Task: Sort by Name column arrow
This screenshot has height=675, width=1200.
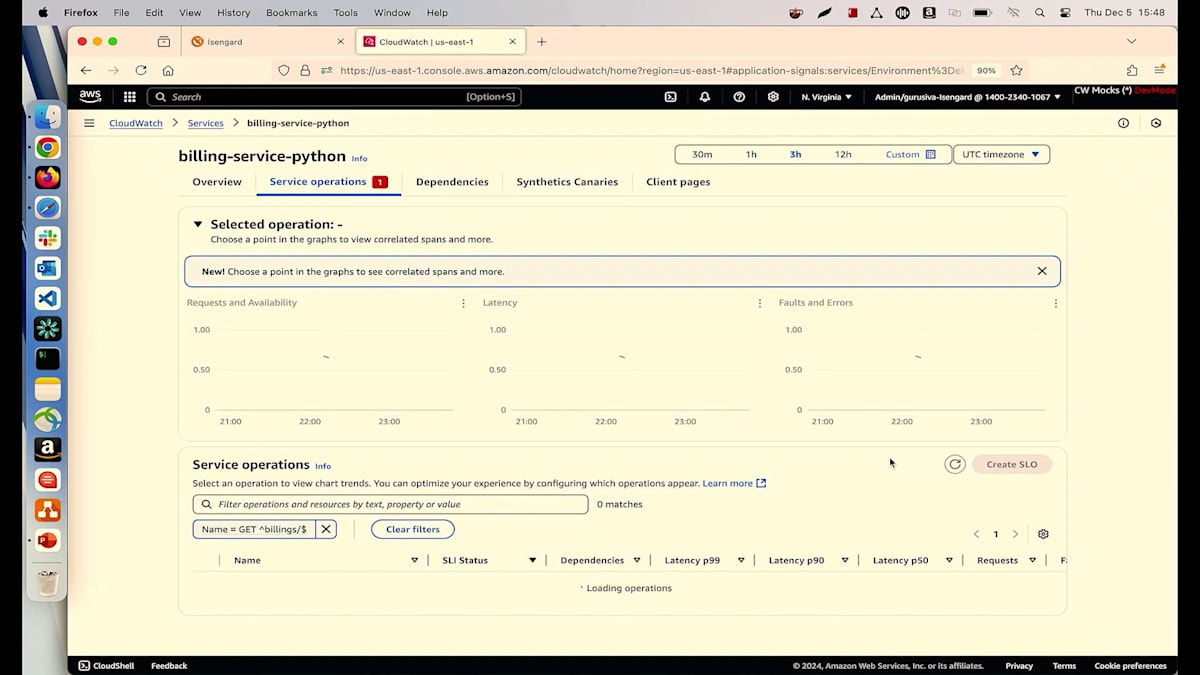Action: (415, 561)
